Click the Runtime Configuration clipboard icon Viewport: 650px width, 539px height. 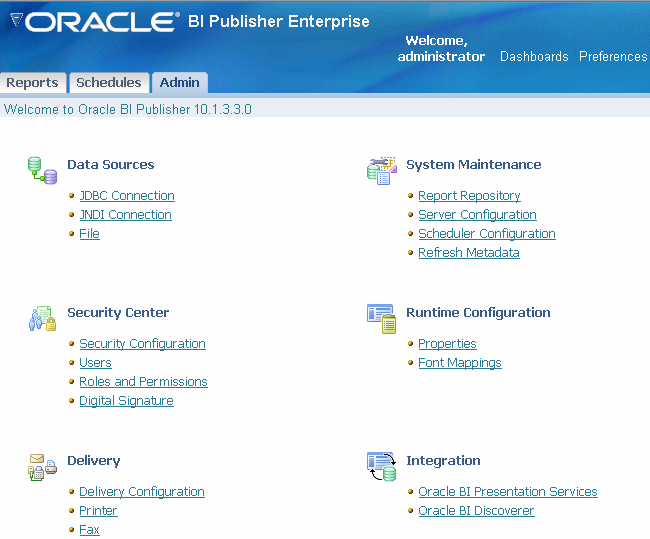tap(381, 318)
